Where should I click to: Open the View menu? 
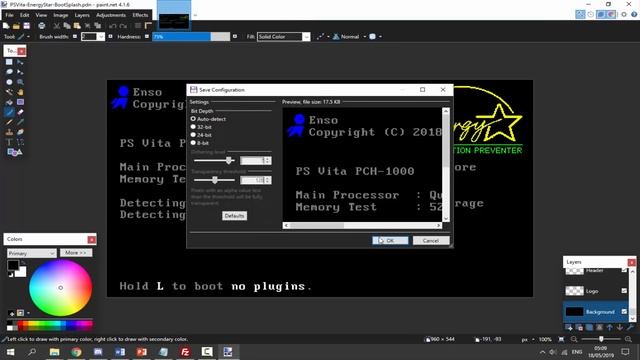tap(41, 15)
